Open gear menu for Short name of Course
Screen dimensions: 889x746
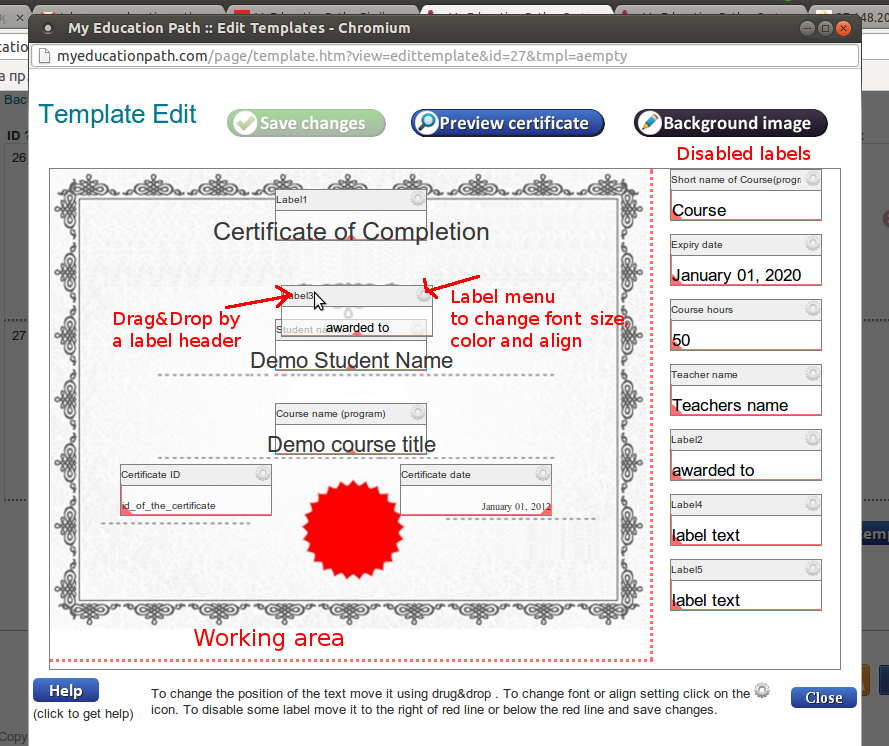[812, 179]
